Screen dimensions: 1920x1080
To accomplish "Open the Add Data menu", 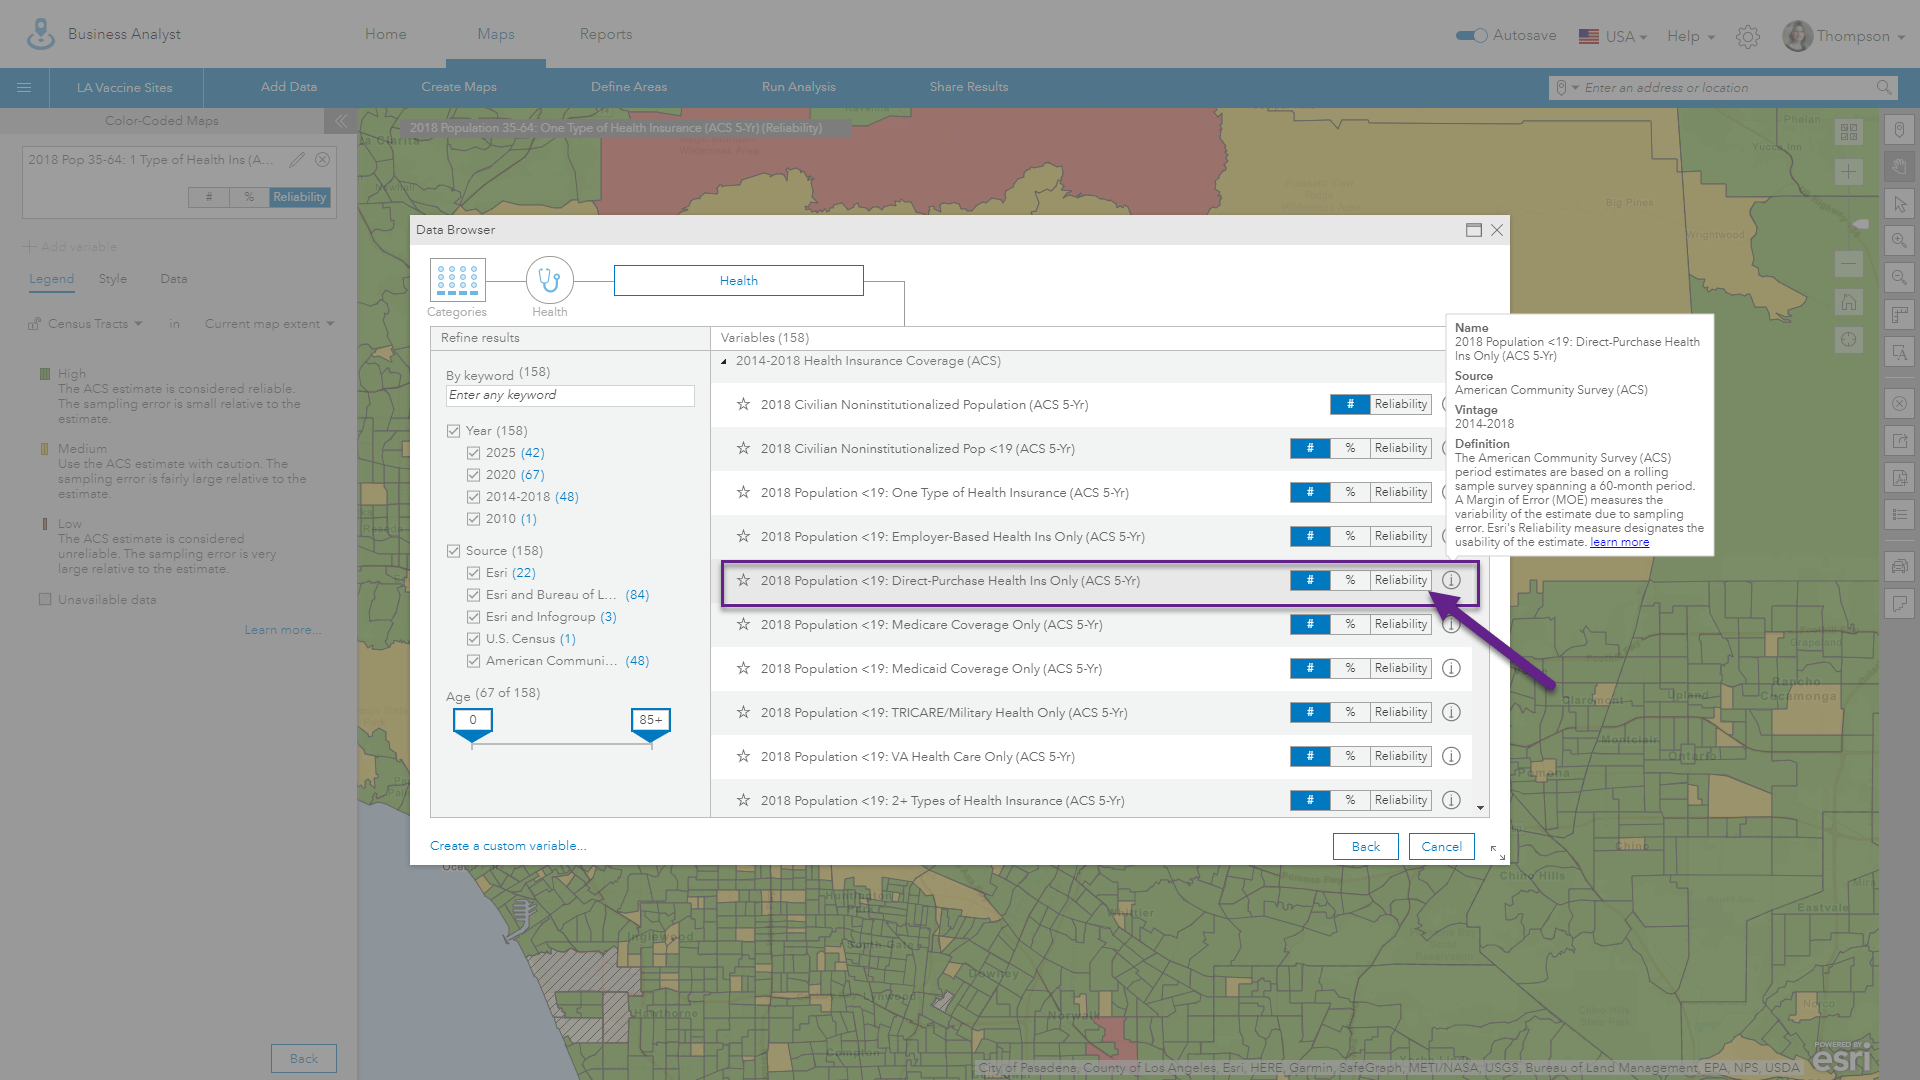I will click(x=289, y=87).
